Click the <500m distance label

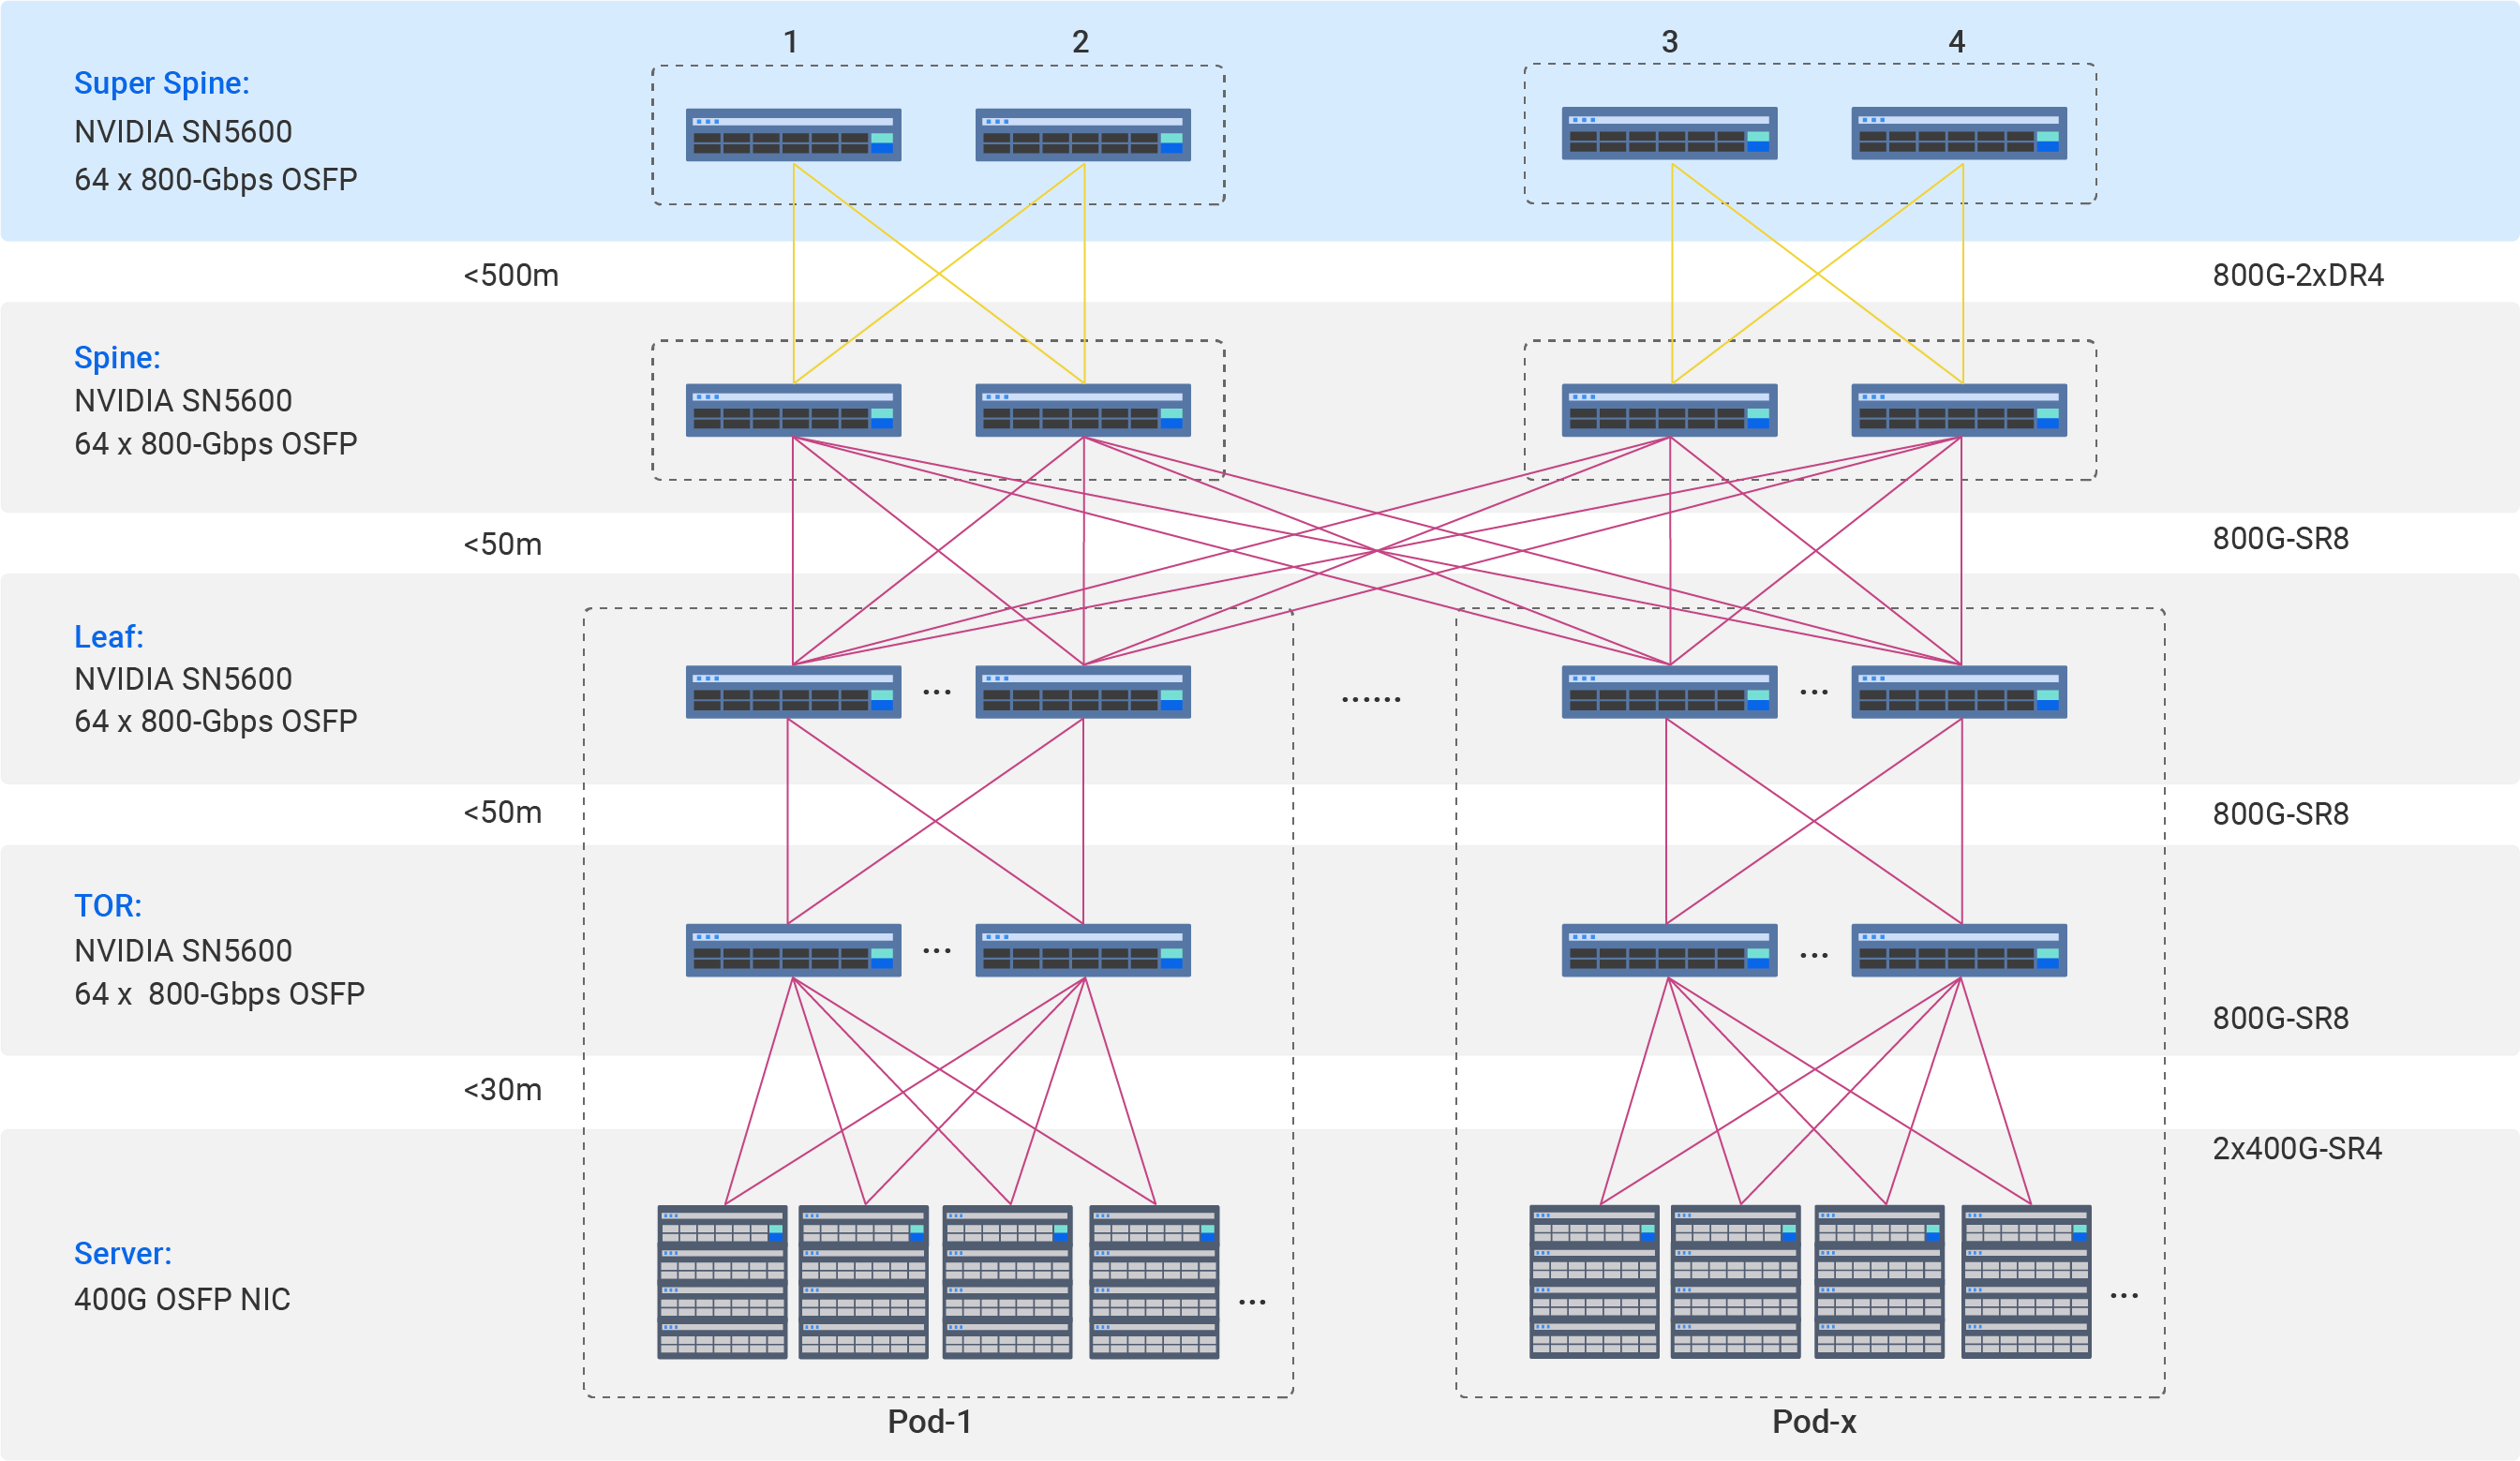pos(511,275)
